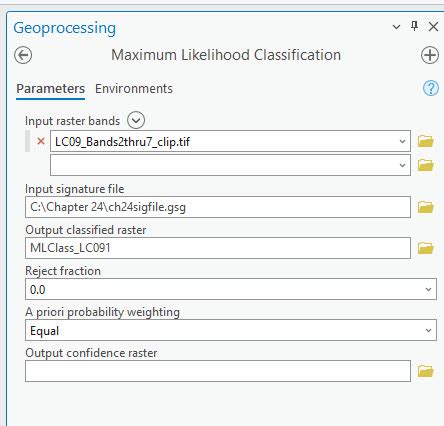444x426 pixels.
Task: Browse for first input raster band folder icon
Action: coord(426,141)
